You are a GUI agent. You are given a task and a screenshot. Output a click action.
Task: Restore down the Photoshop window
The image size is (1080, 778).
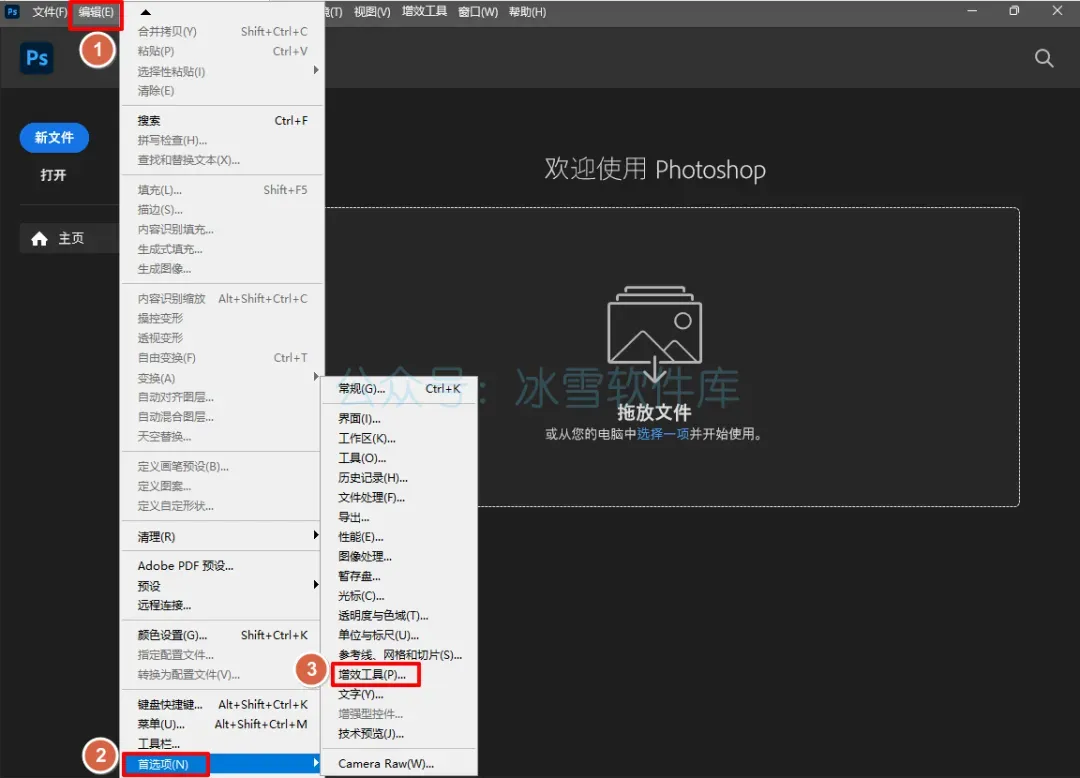tap(1014, 11)
